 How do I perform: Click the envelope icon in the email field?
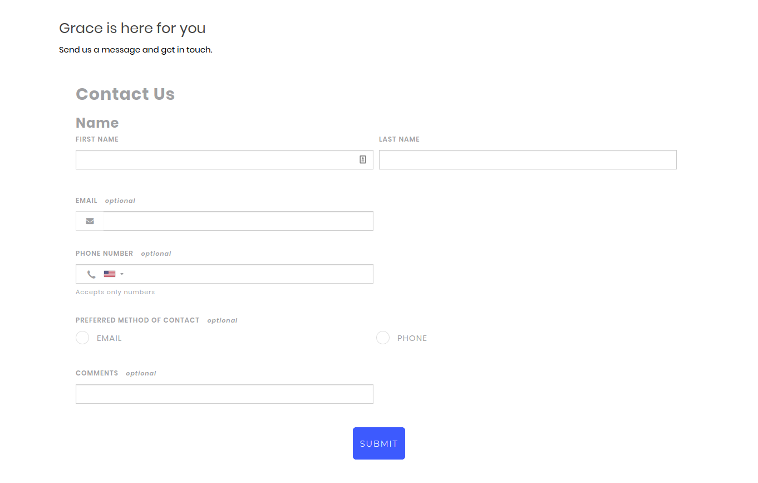click(x=90, y=221)
